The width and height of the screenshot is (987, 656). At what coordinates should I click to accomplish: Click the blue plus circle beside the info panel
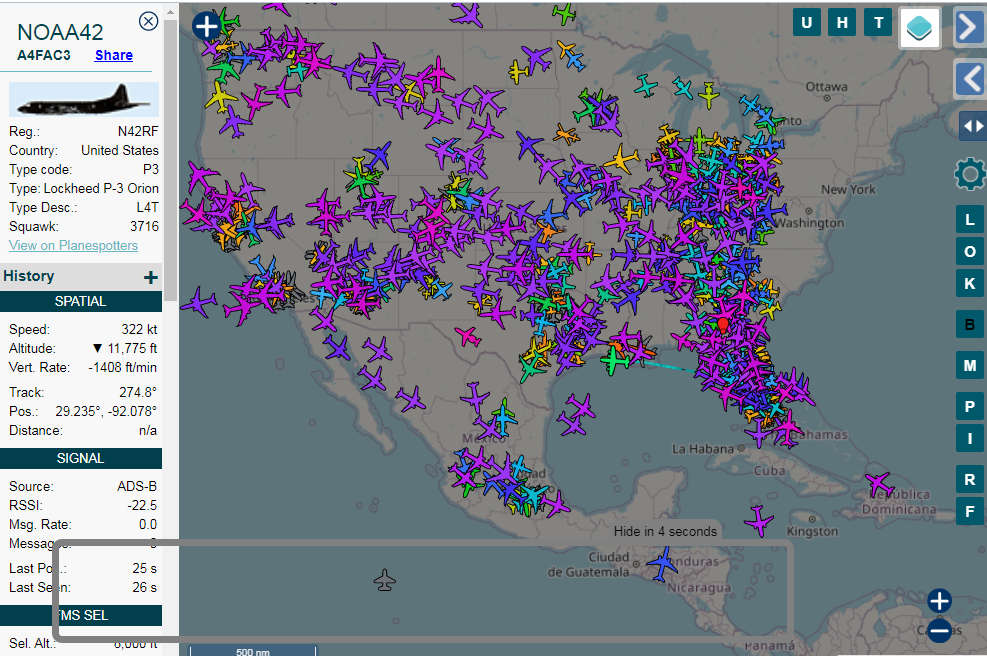206,26
